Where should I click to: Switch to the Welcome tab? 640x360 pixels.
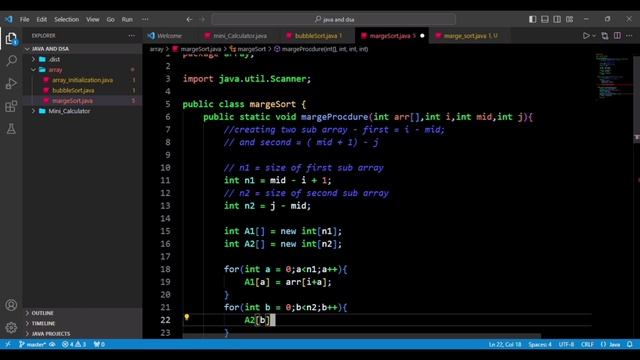pos(169,36)
